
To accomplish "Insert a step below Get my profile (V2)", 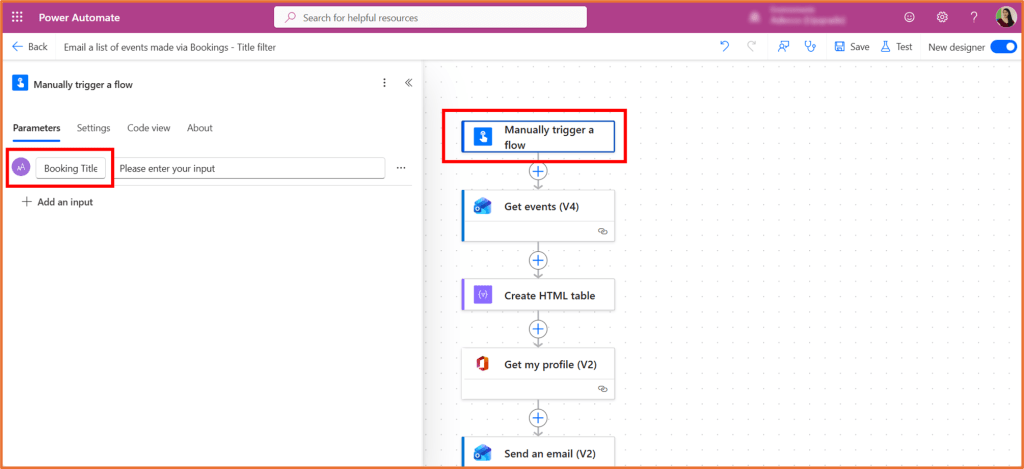I will pyautogui.click(x=538, y=417).
